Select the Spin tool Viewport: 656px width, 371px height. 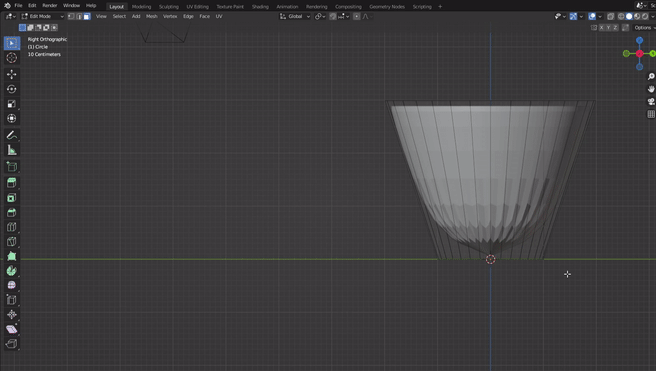12,271
